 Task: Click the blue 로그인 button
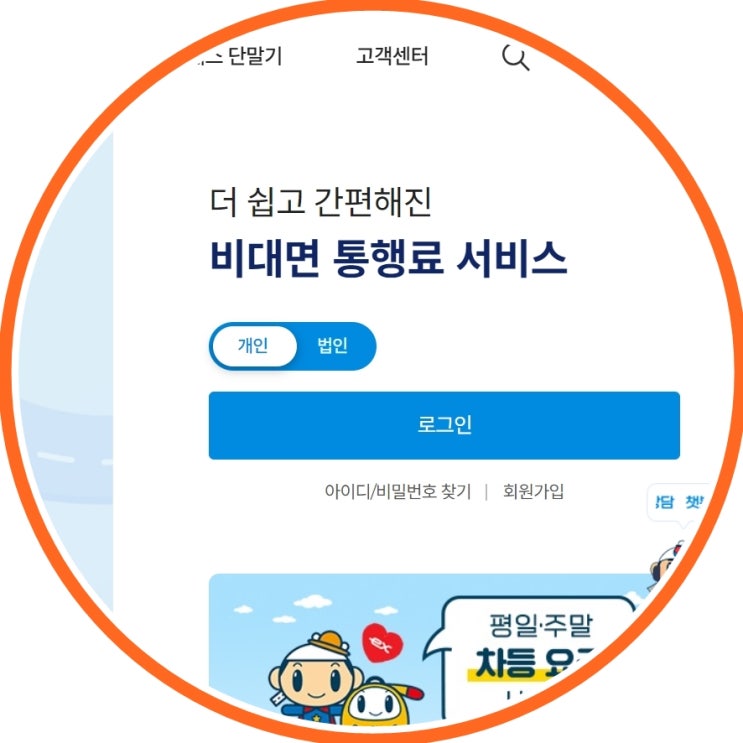pyautogui.click(x=444, y=425)
